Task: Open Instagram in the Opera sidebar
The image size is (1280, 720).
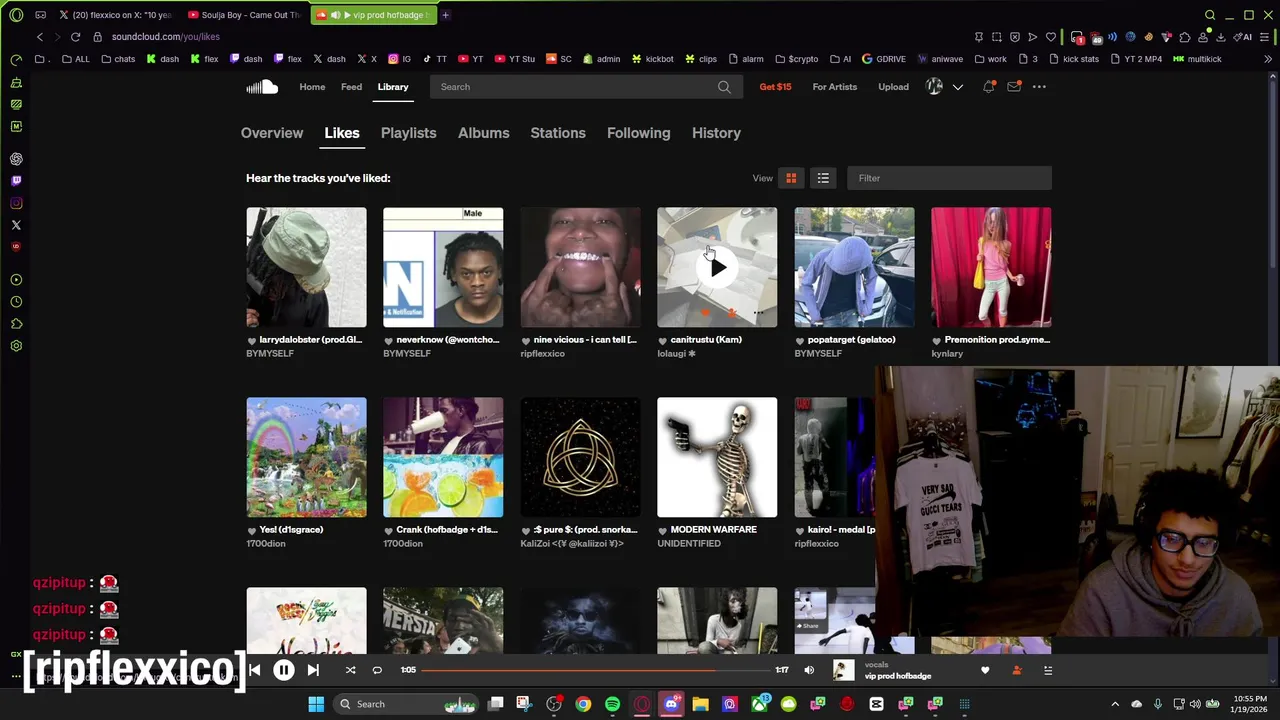Action: 16,203
